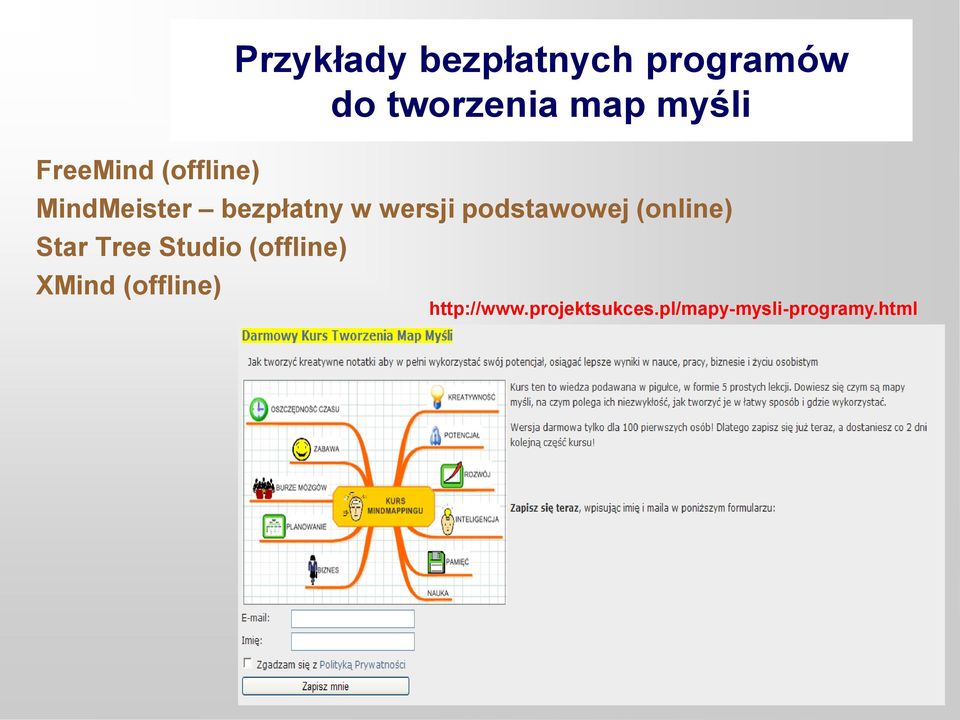Click the Imię input field

353,641
